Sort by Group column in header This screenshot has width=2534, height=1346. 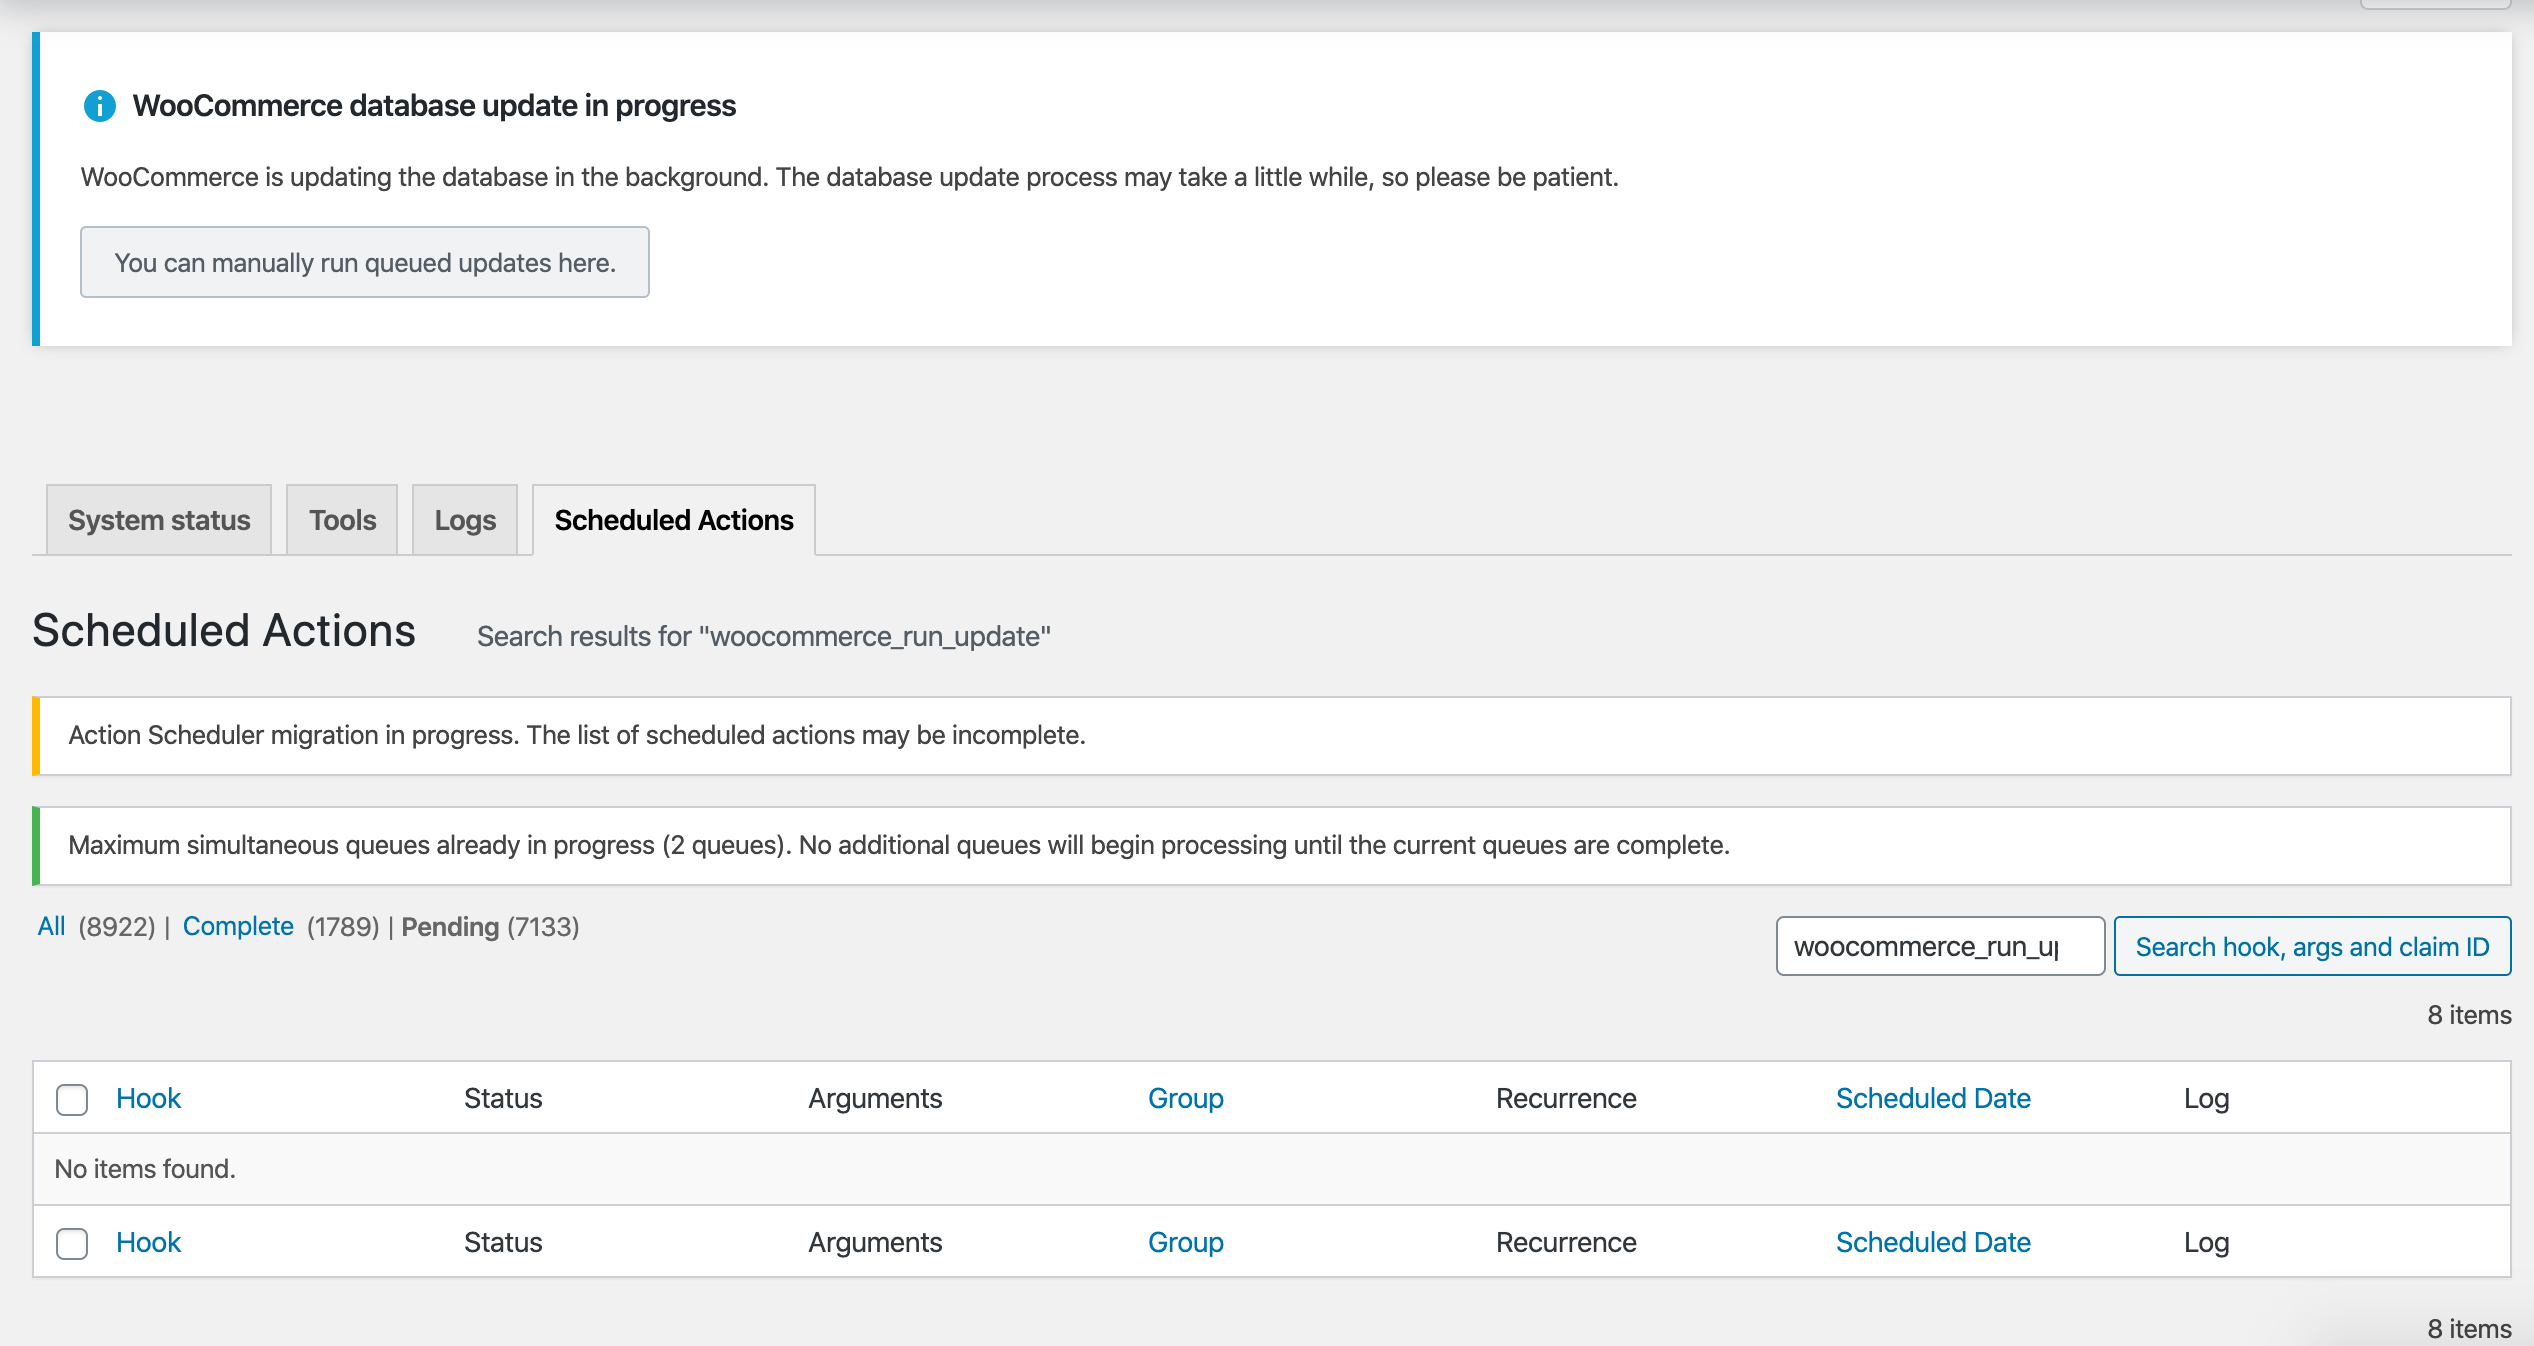[1185, 1098]
